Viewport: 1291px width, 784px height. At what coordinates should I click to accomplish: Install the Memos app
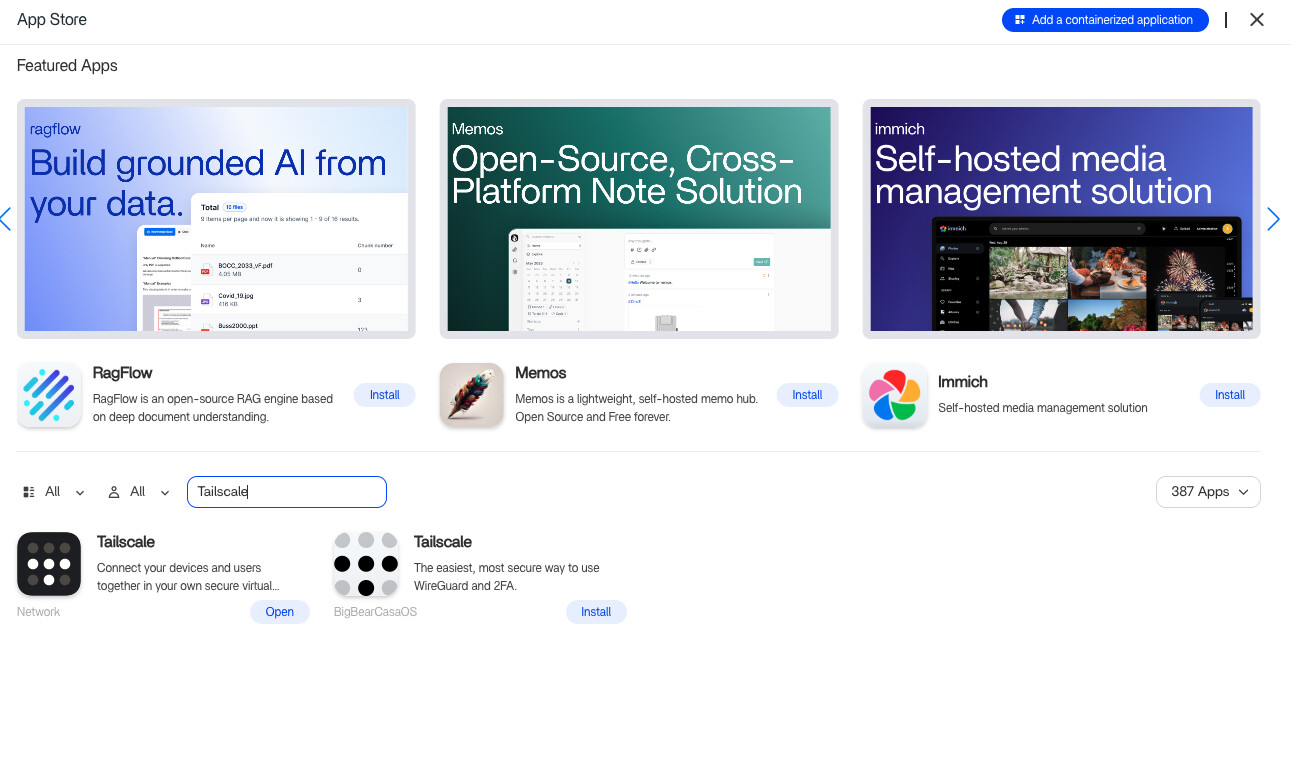tap(807, 395)
